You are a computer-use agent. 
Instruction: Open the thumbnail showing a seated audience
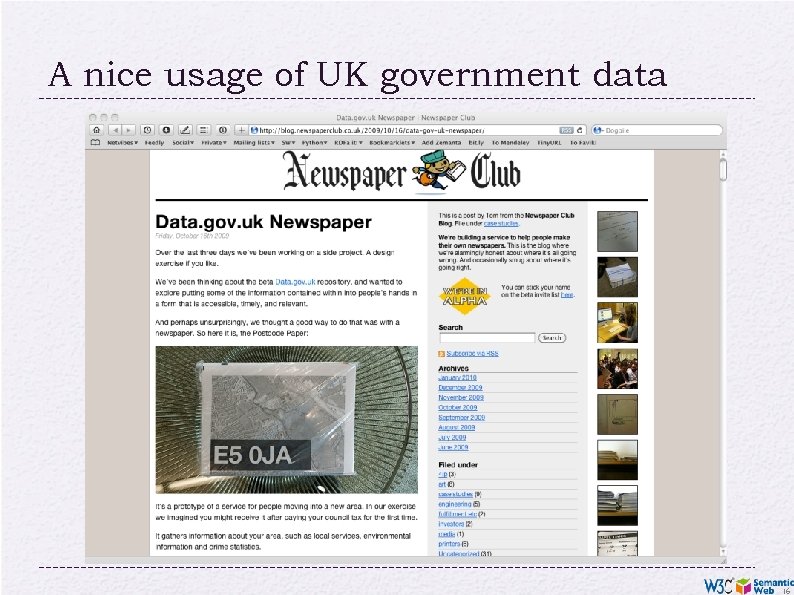617,369
